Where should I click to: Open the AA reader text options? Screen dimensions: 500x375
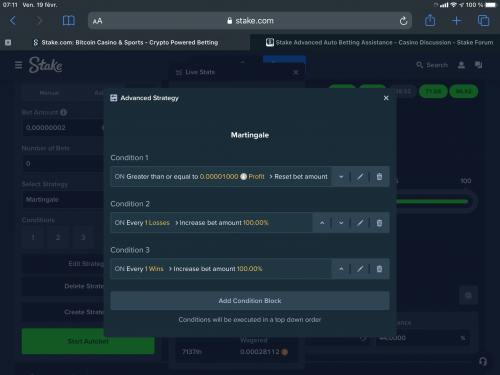pos(97,21)
